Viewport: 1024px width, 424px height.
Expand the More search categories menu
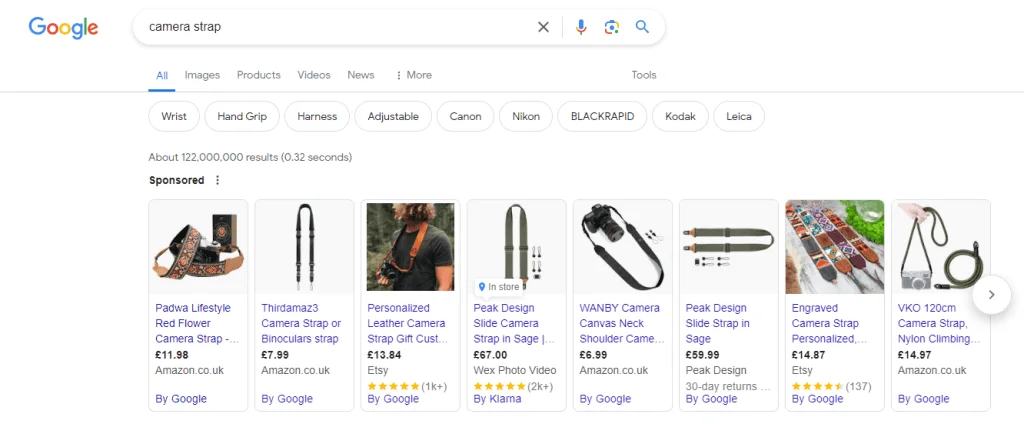(x=413, y=75)
